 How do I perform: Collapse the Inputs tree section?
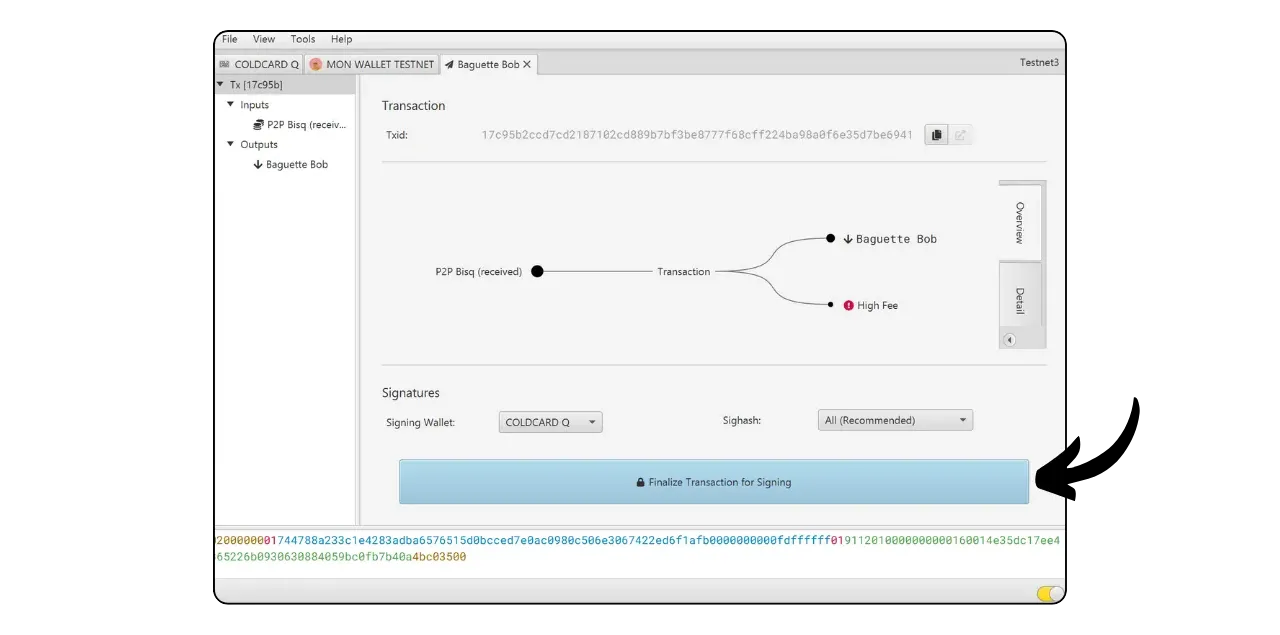230,105
